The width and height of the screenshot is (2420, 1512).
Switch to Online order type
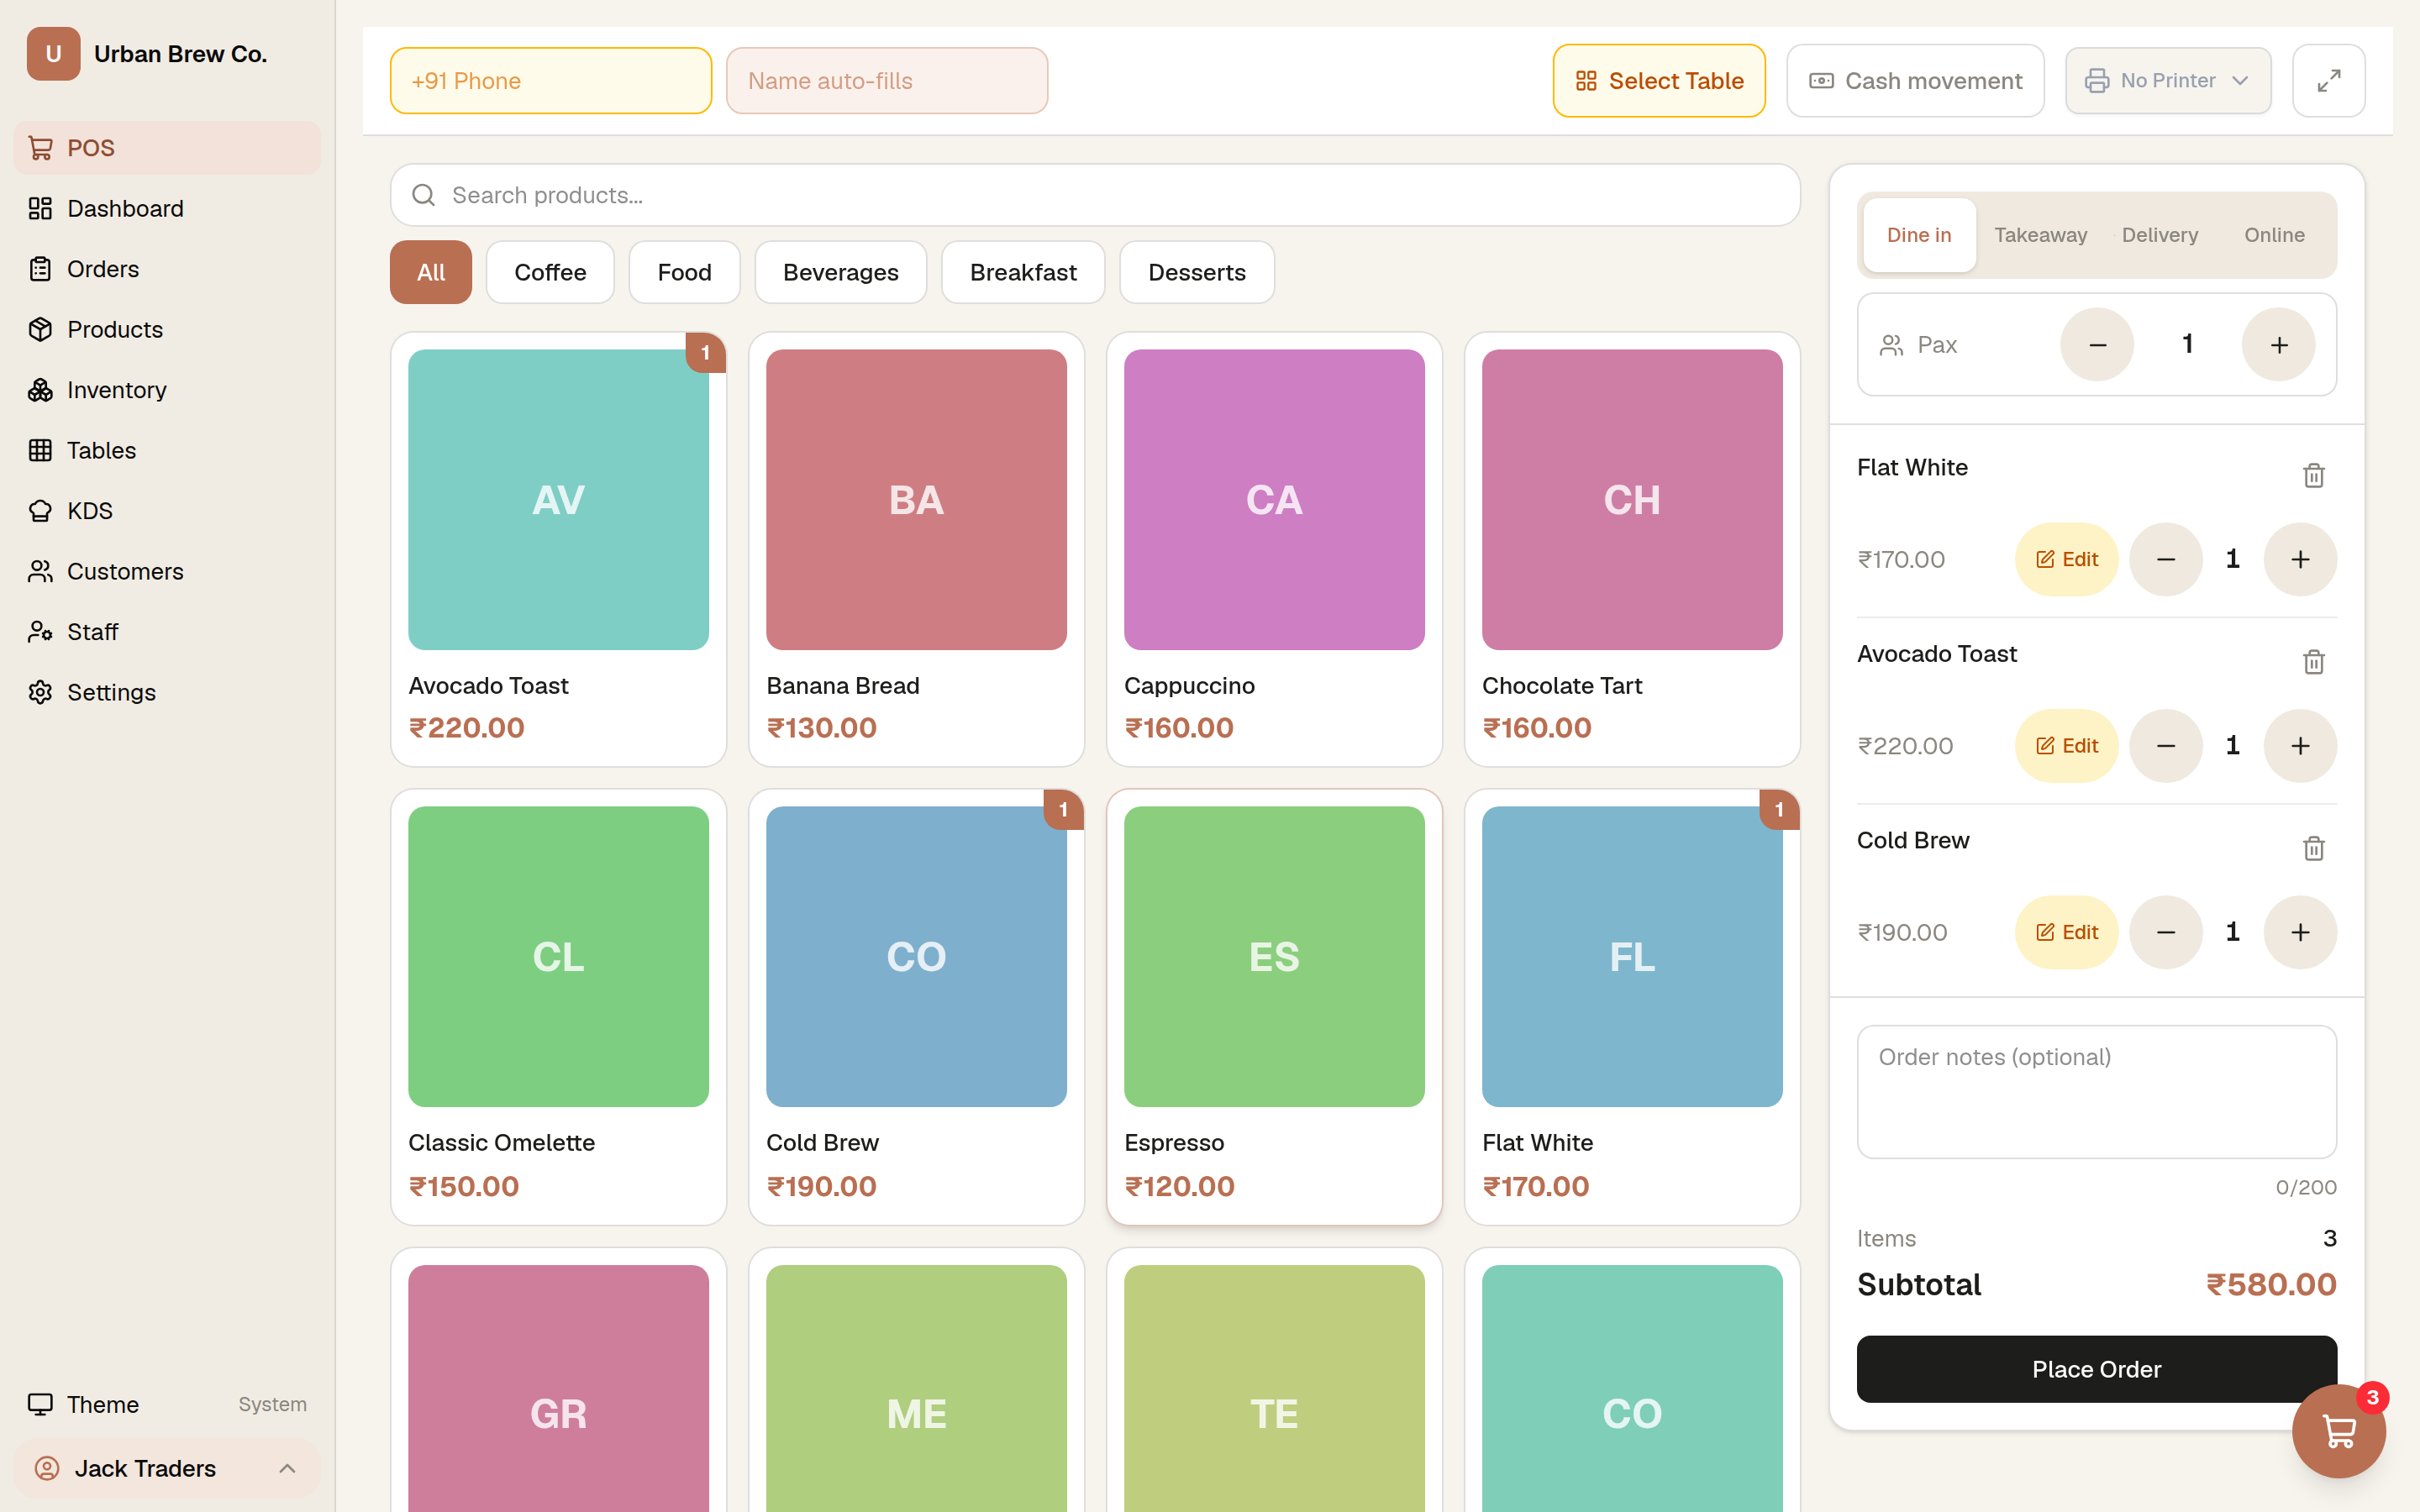2274,235
